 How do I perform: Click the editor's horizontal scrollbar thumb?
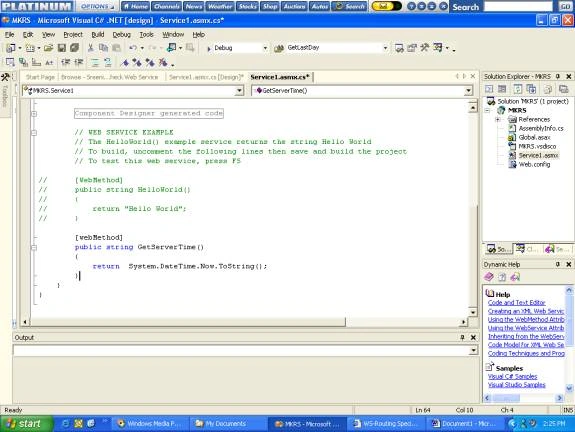(x=187, y=322)
